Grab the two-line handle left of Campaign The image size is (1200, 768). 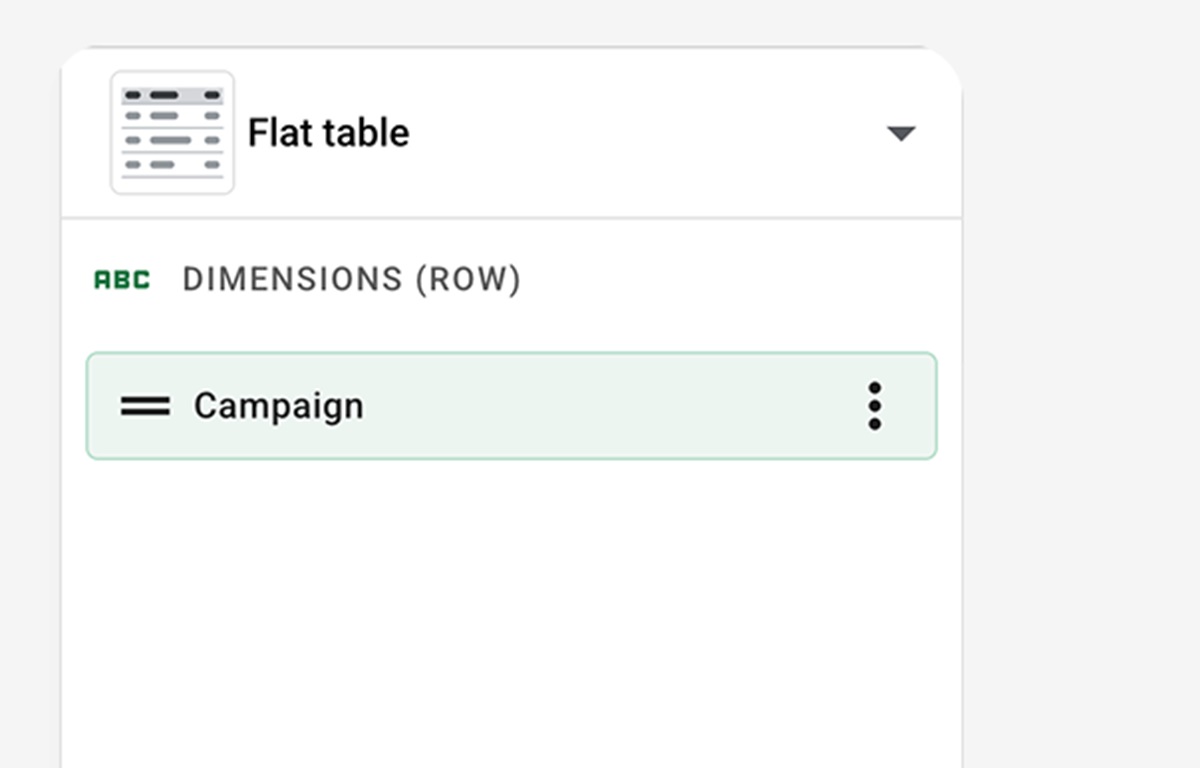[145, 406]
